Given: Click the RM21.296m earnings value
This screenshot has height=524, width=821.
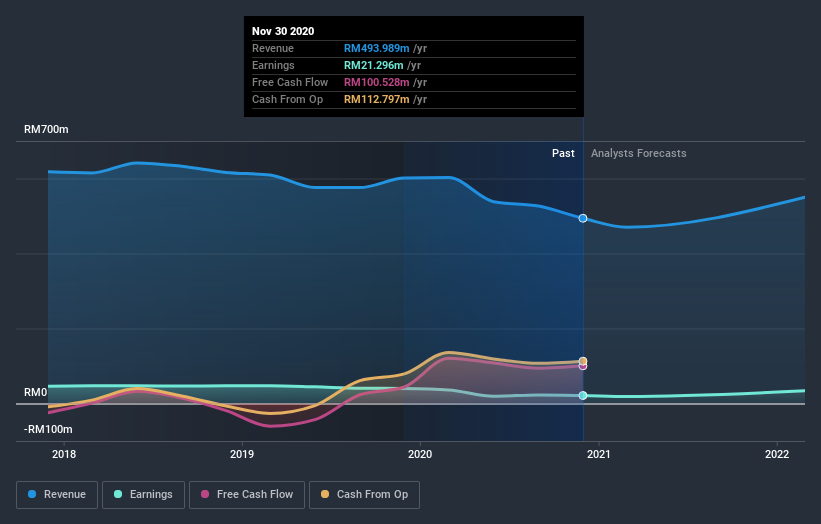Looking at the screenshot, I should pos(374,65).
